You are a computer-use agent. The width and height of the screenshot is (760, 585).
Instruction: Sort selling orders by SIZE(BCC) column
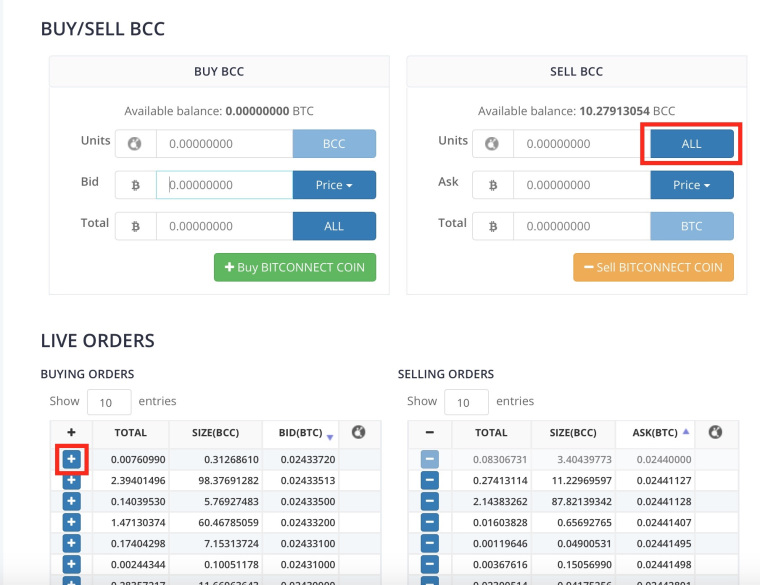tap(573, 433)
